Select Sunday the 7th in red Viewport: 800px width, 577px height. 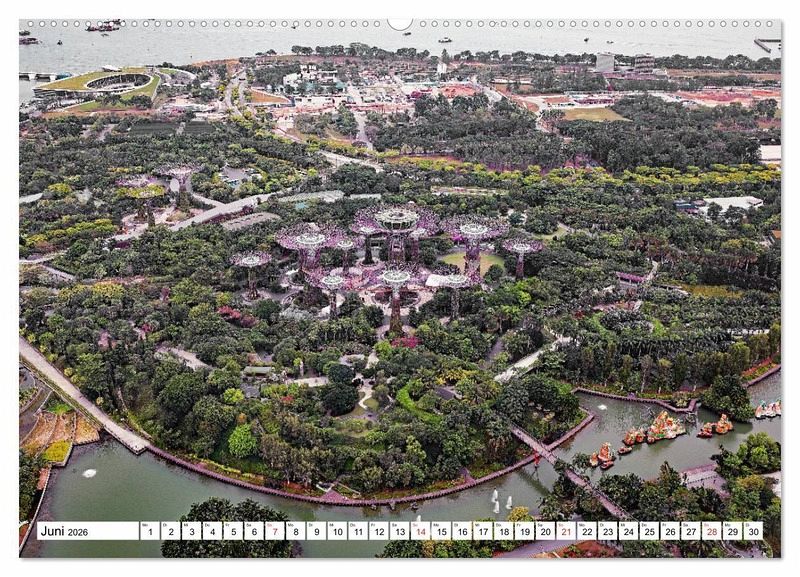tap(274, 532)
